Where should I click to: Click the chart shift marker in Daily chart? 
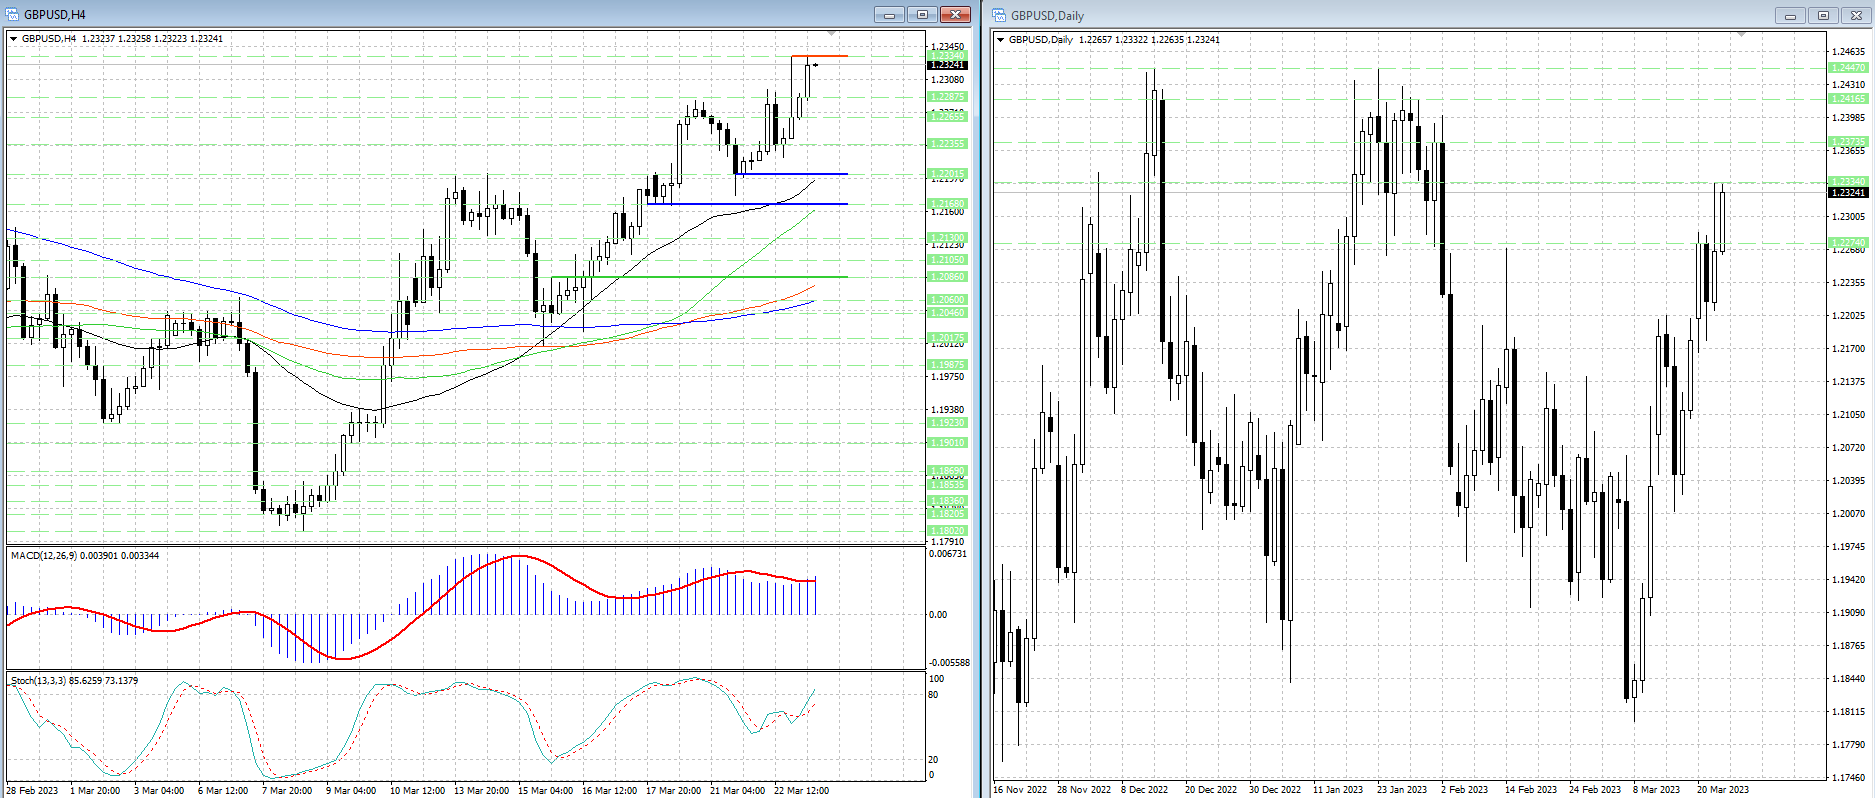[1741, 36]
